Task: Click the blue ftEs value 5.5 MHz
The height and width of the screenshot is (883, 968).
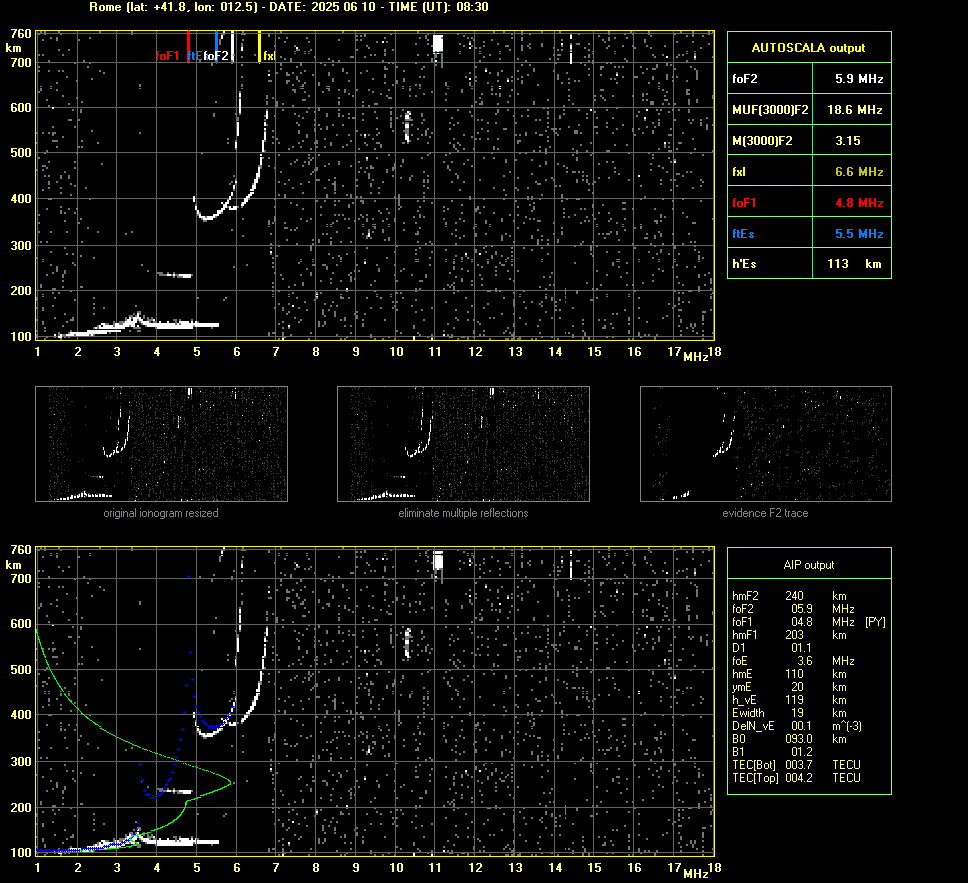Action: [x=859, y=233]
